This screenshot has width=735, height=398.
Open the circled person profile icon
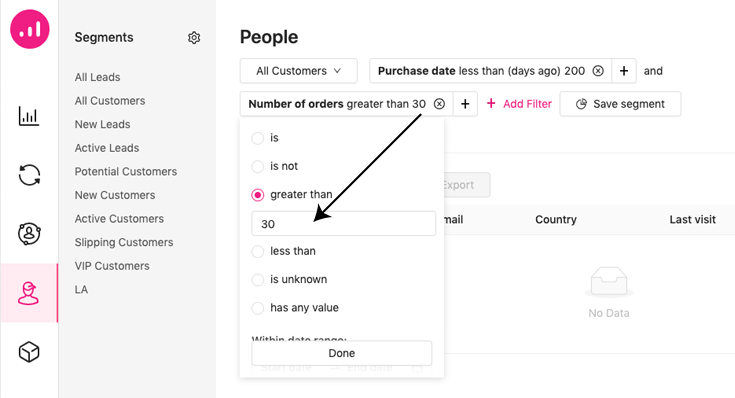pos(29,233)
